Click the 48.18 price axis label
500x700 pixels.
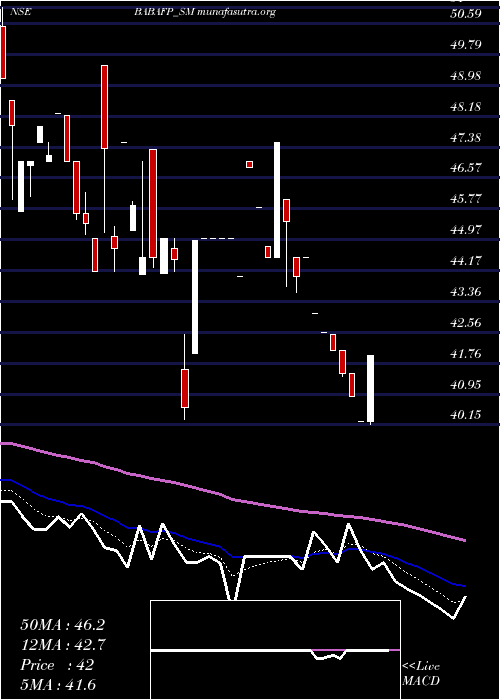(466, 107)
